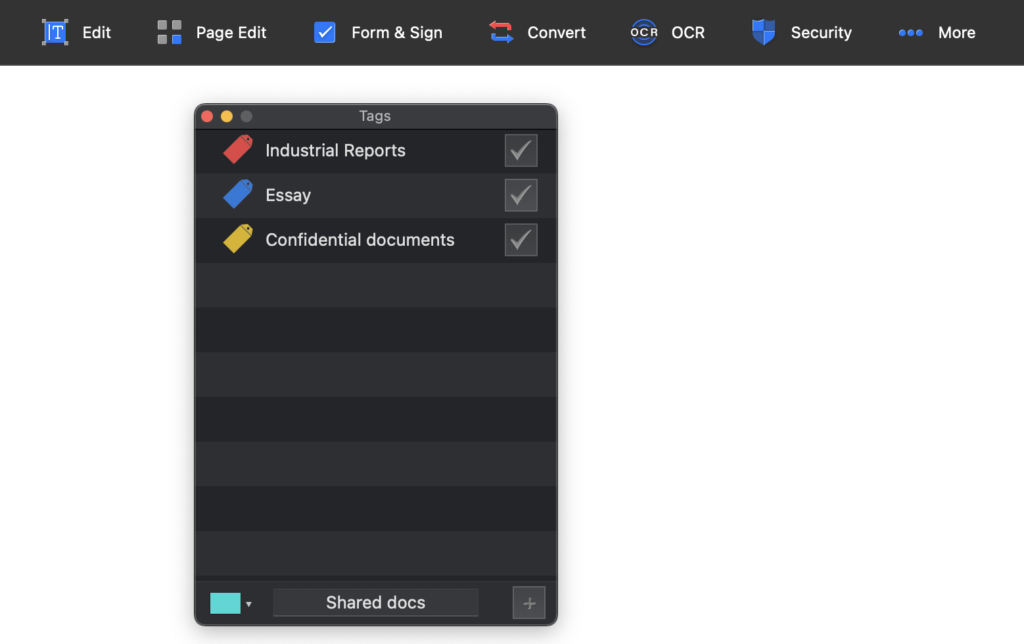Open the Convert arrows icon
Screen dimensions: 1024x644
501,32
